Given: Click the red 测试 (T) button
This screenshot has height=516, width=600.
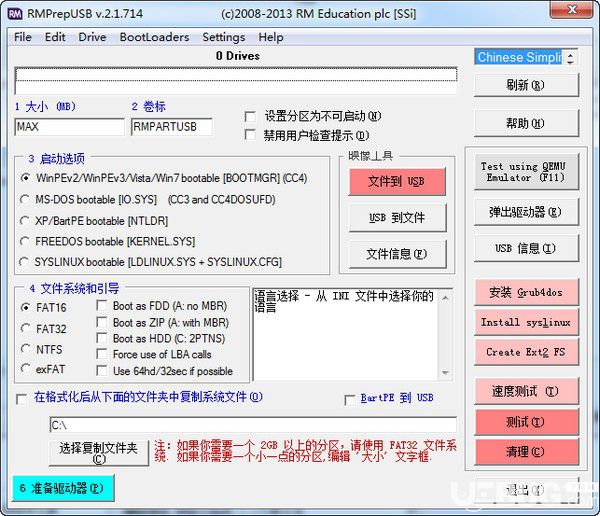Looking at the screenshot, I should 526,422.
